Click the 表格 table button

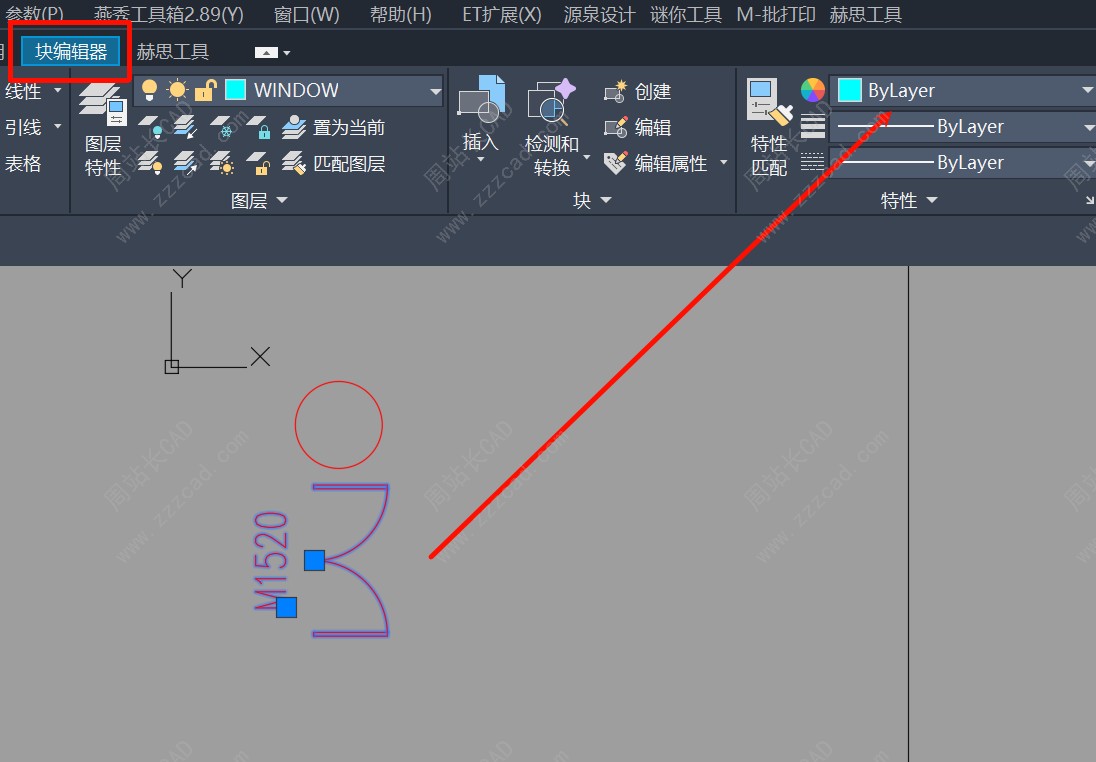(x=23, y=164)
